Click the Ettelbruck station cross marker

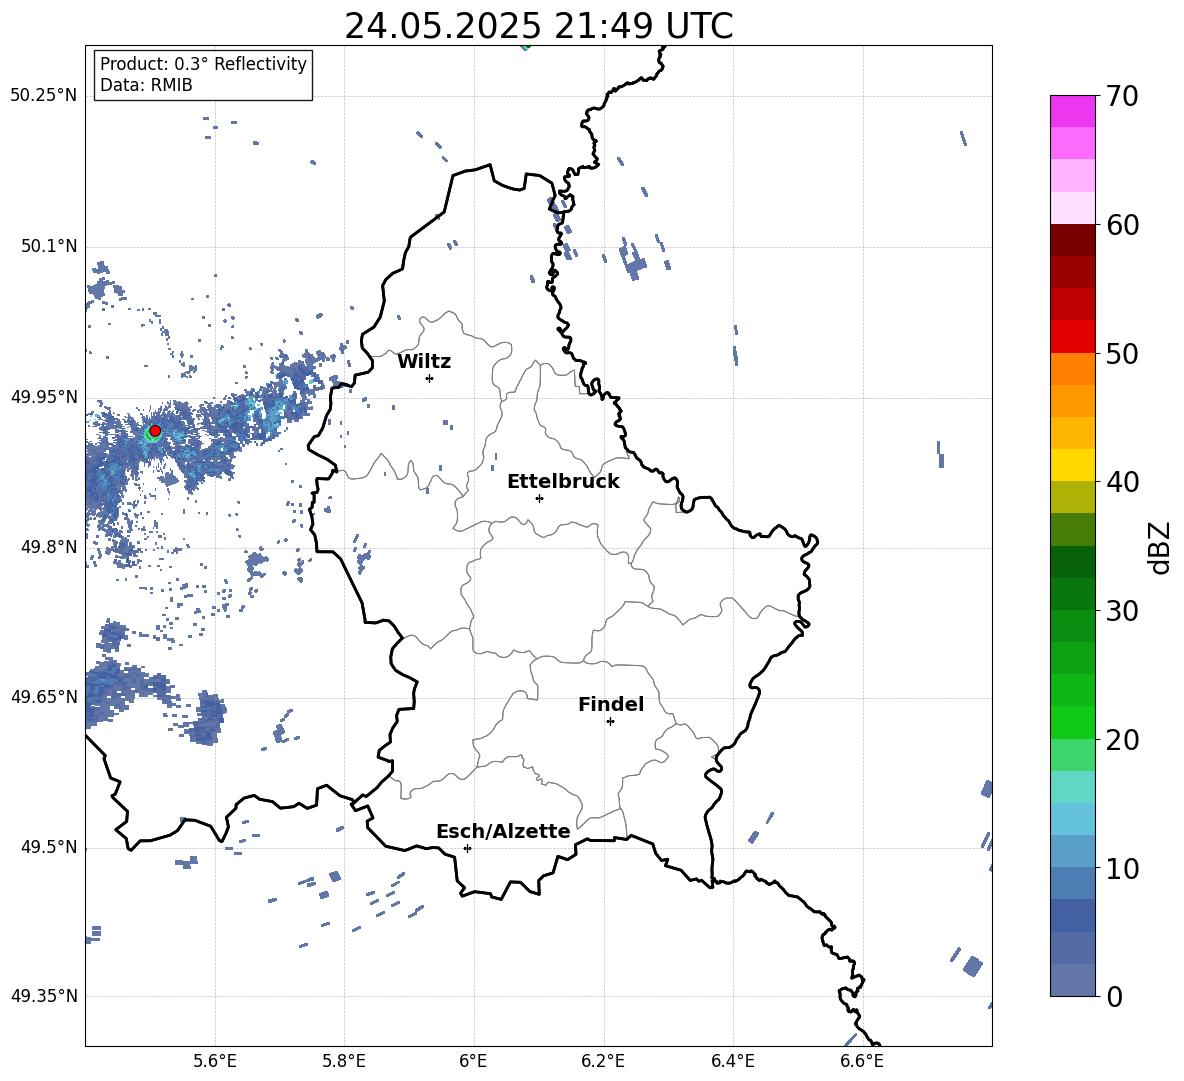tap(539, 498)
